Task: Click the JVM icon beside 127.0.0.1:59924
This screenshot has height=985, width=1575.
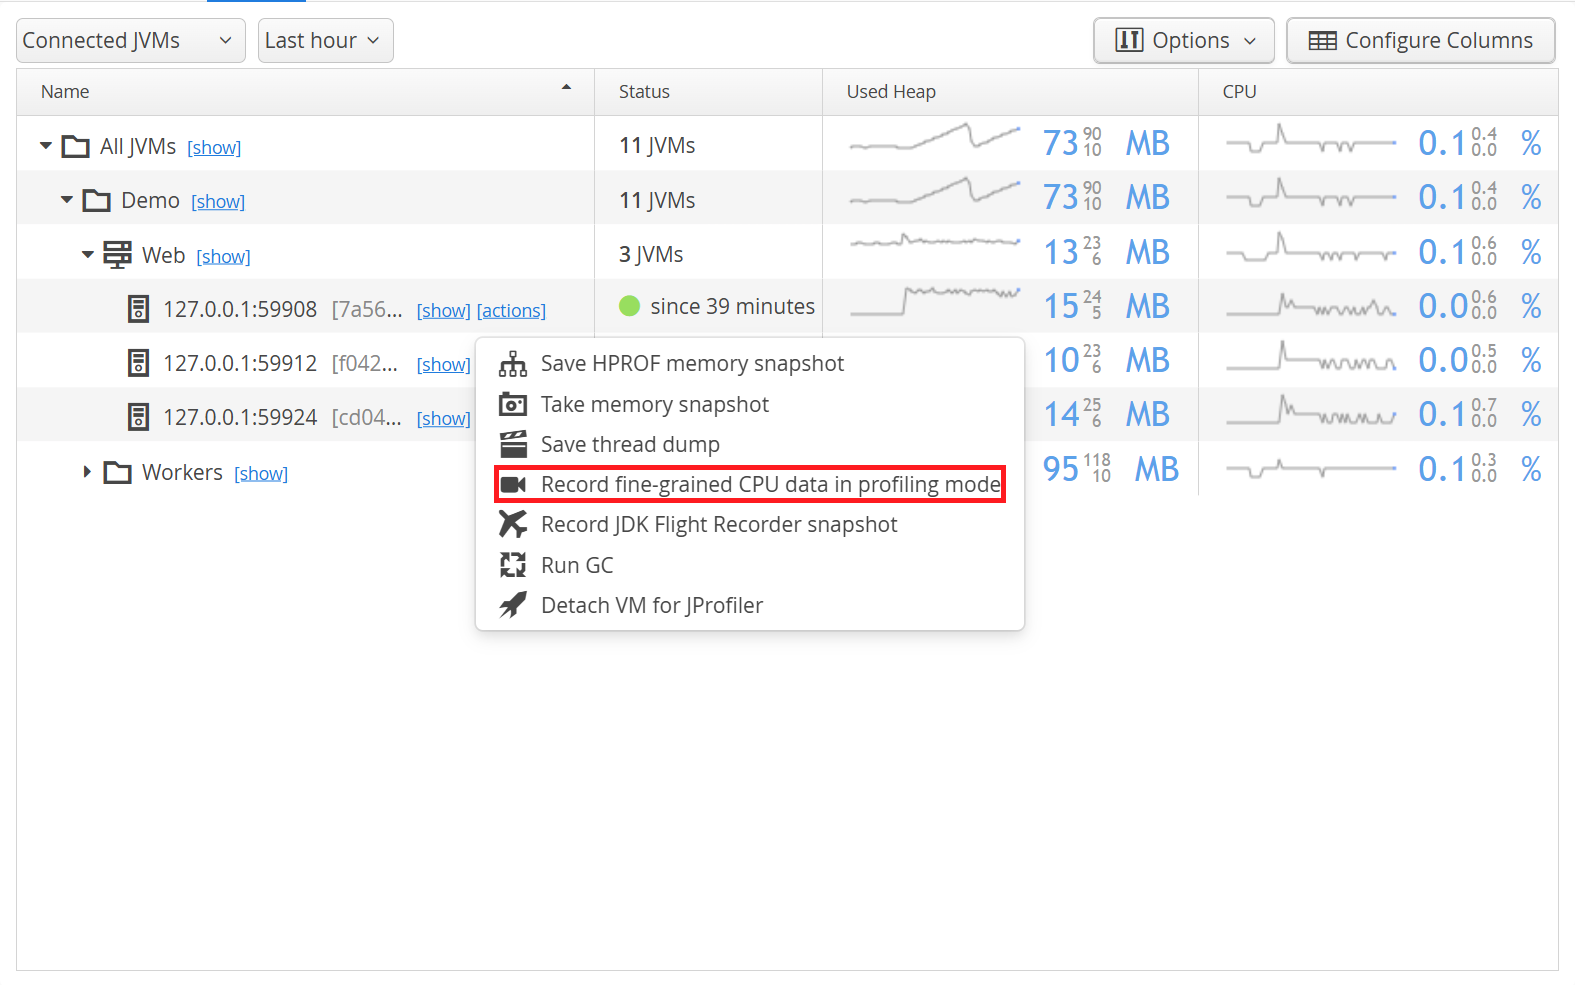Action: [x=139, y=417]
